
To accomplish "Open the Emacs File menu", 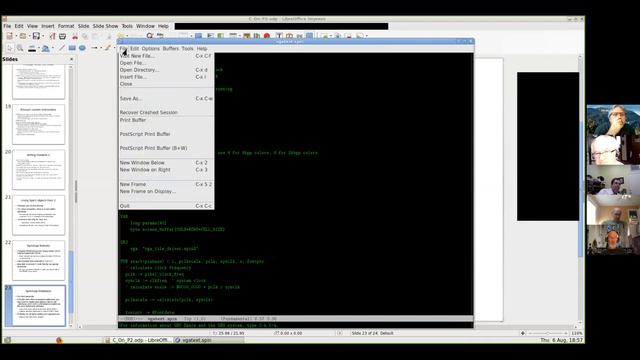I will (x=123, y=49).
